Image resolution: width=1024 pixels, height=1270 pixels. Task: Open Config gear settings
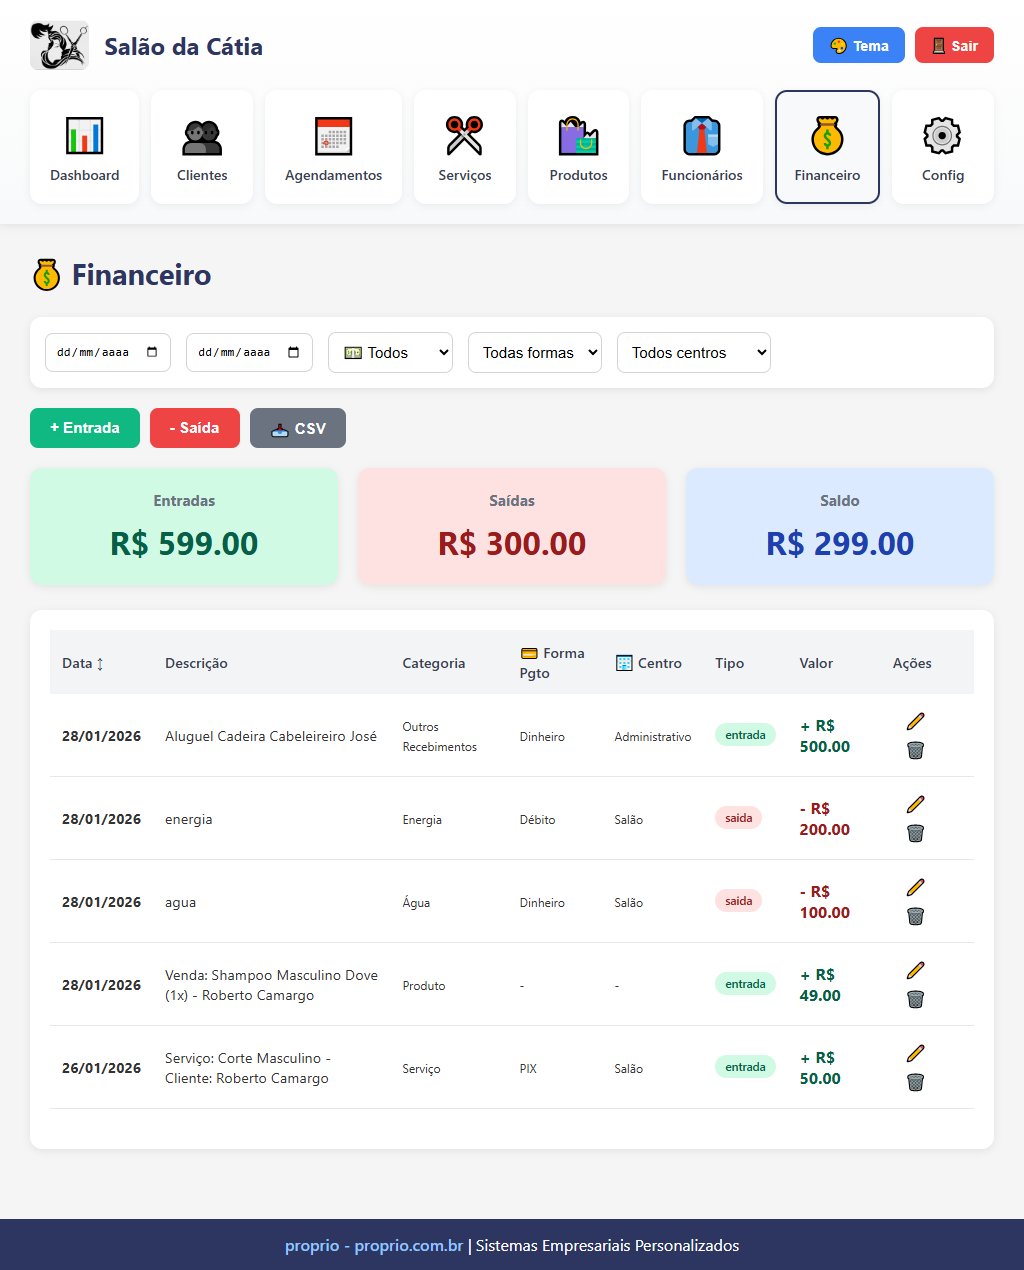(943, 147)
